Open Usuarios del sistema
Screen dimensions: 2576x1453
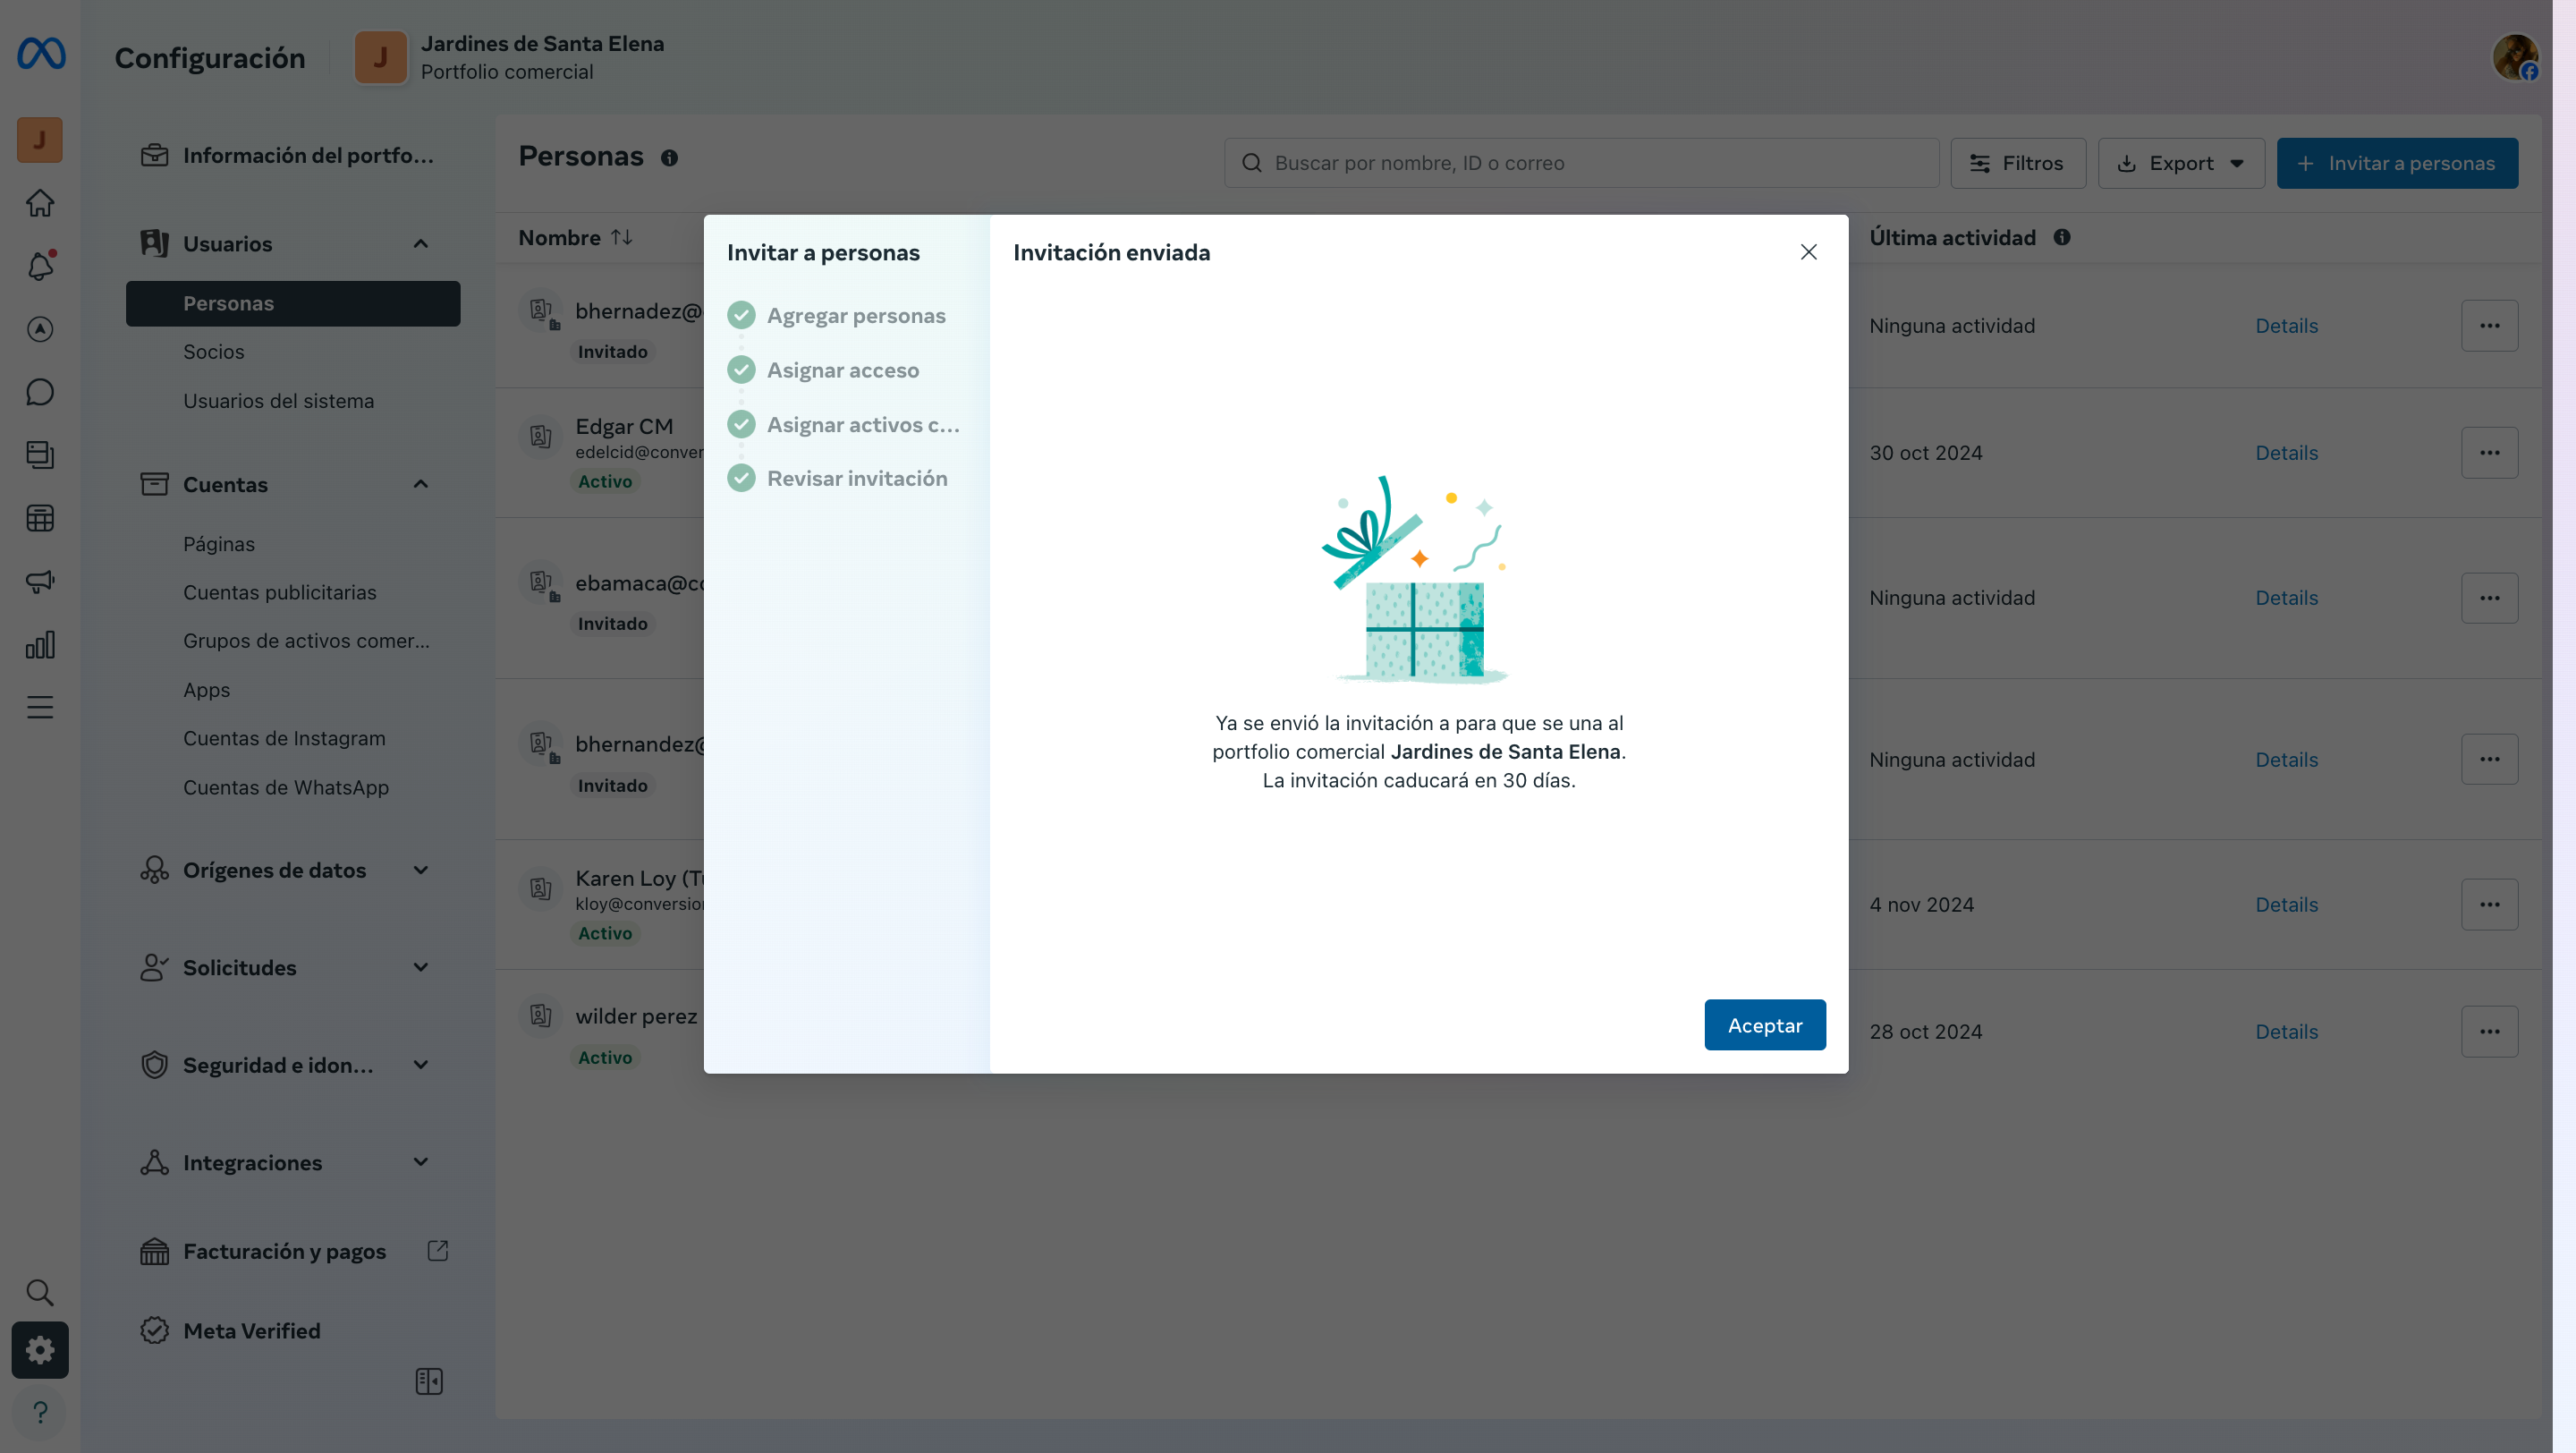click(x=278, y=401)
